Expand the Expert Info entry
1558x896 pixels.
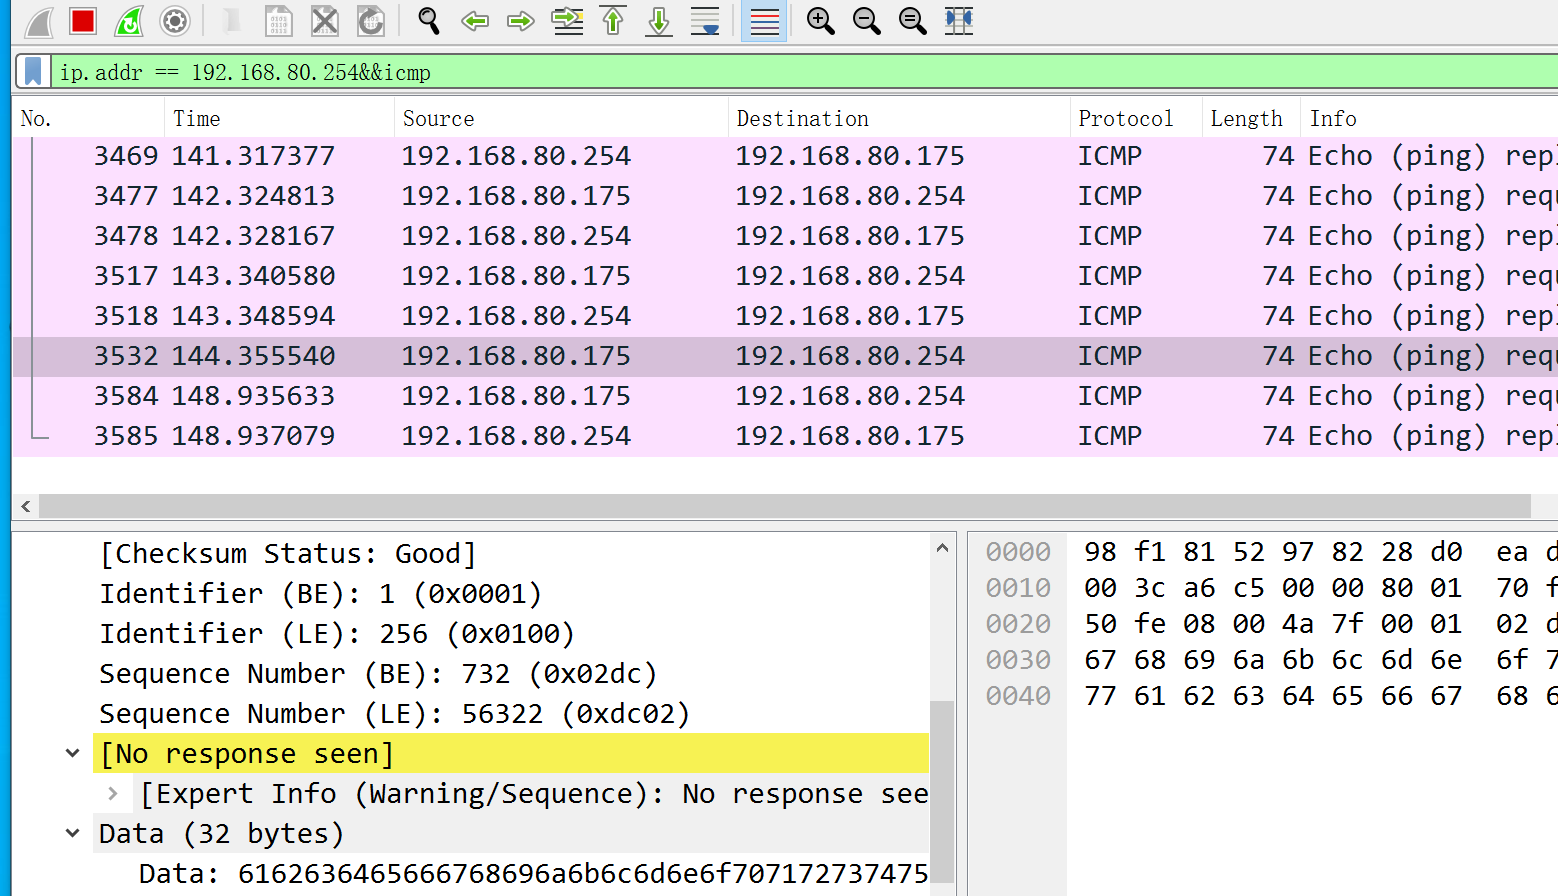pyautogui.click(x=113, y=793)
